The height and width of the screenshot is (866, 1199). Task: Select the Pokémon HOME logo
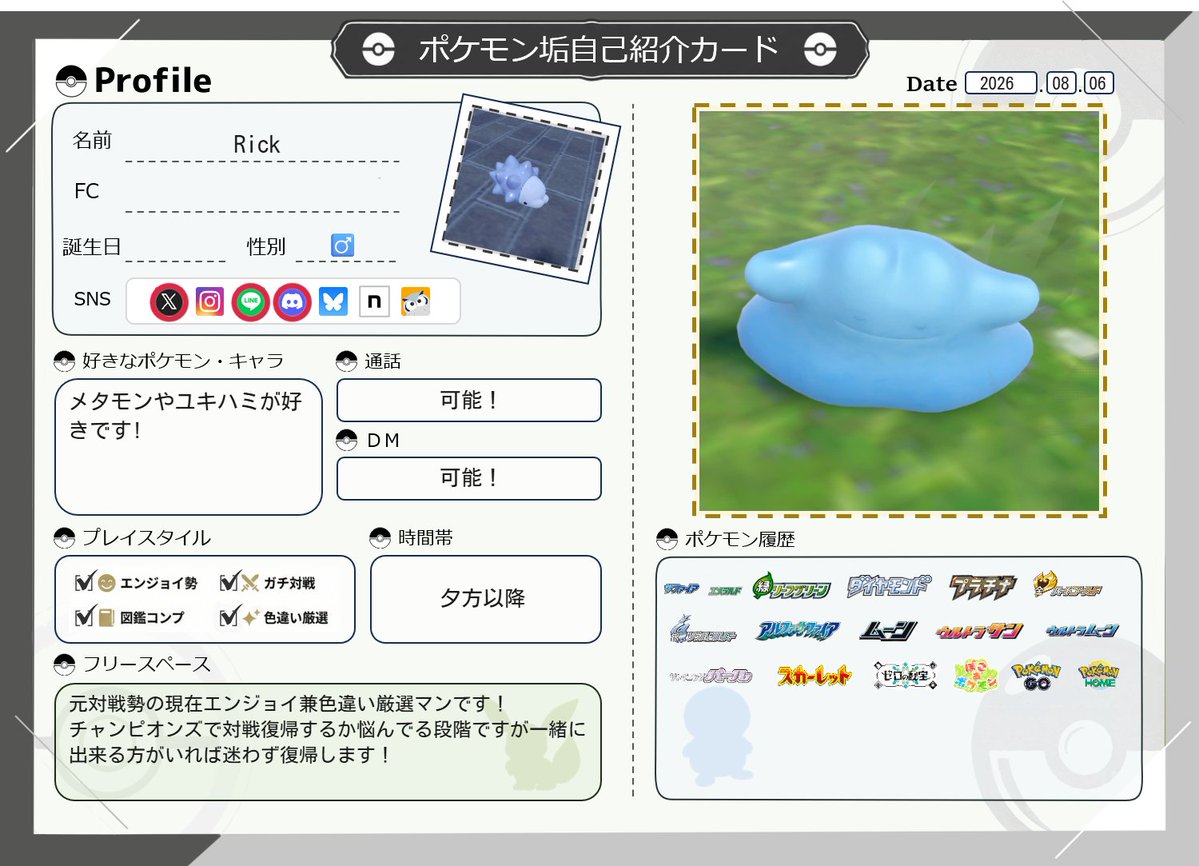pos(1099,675)
